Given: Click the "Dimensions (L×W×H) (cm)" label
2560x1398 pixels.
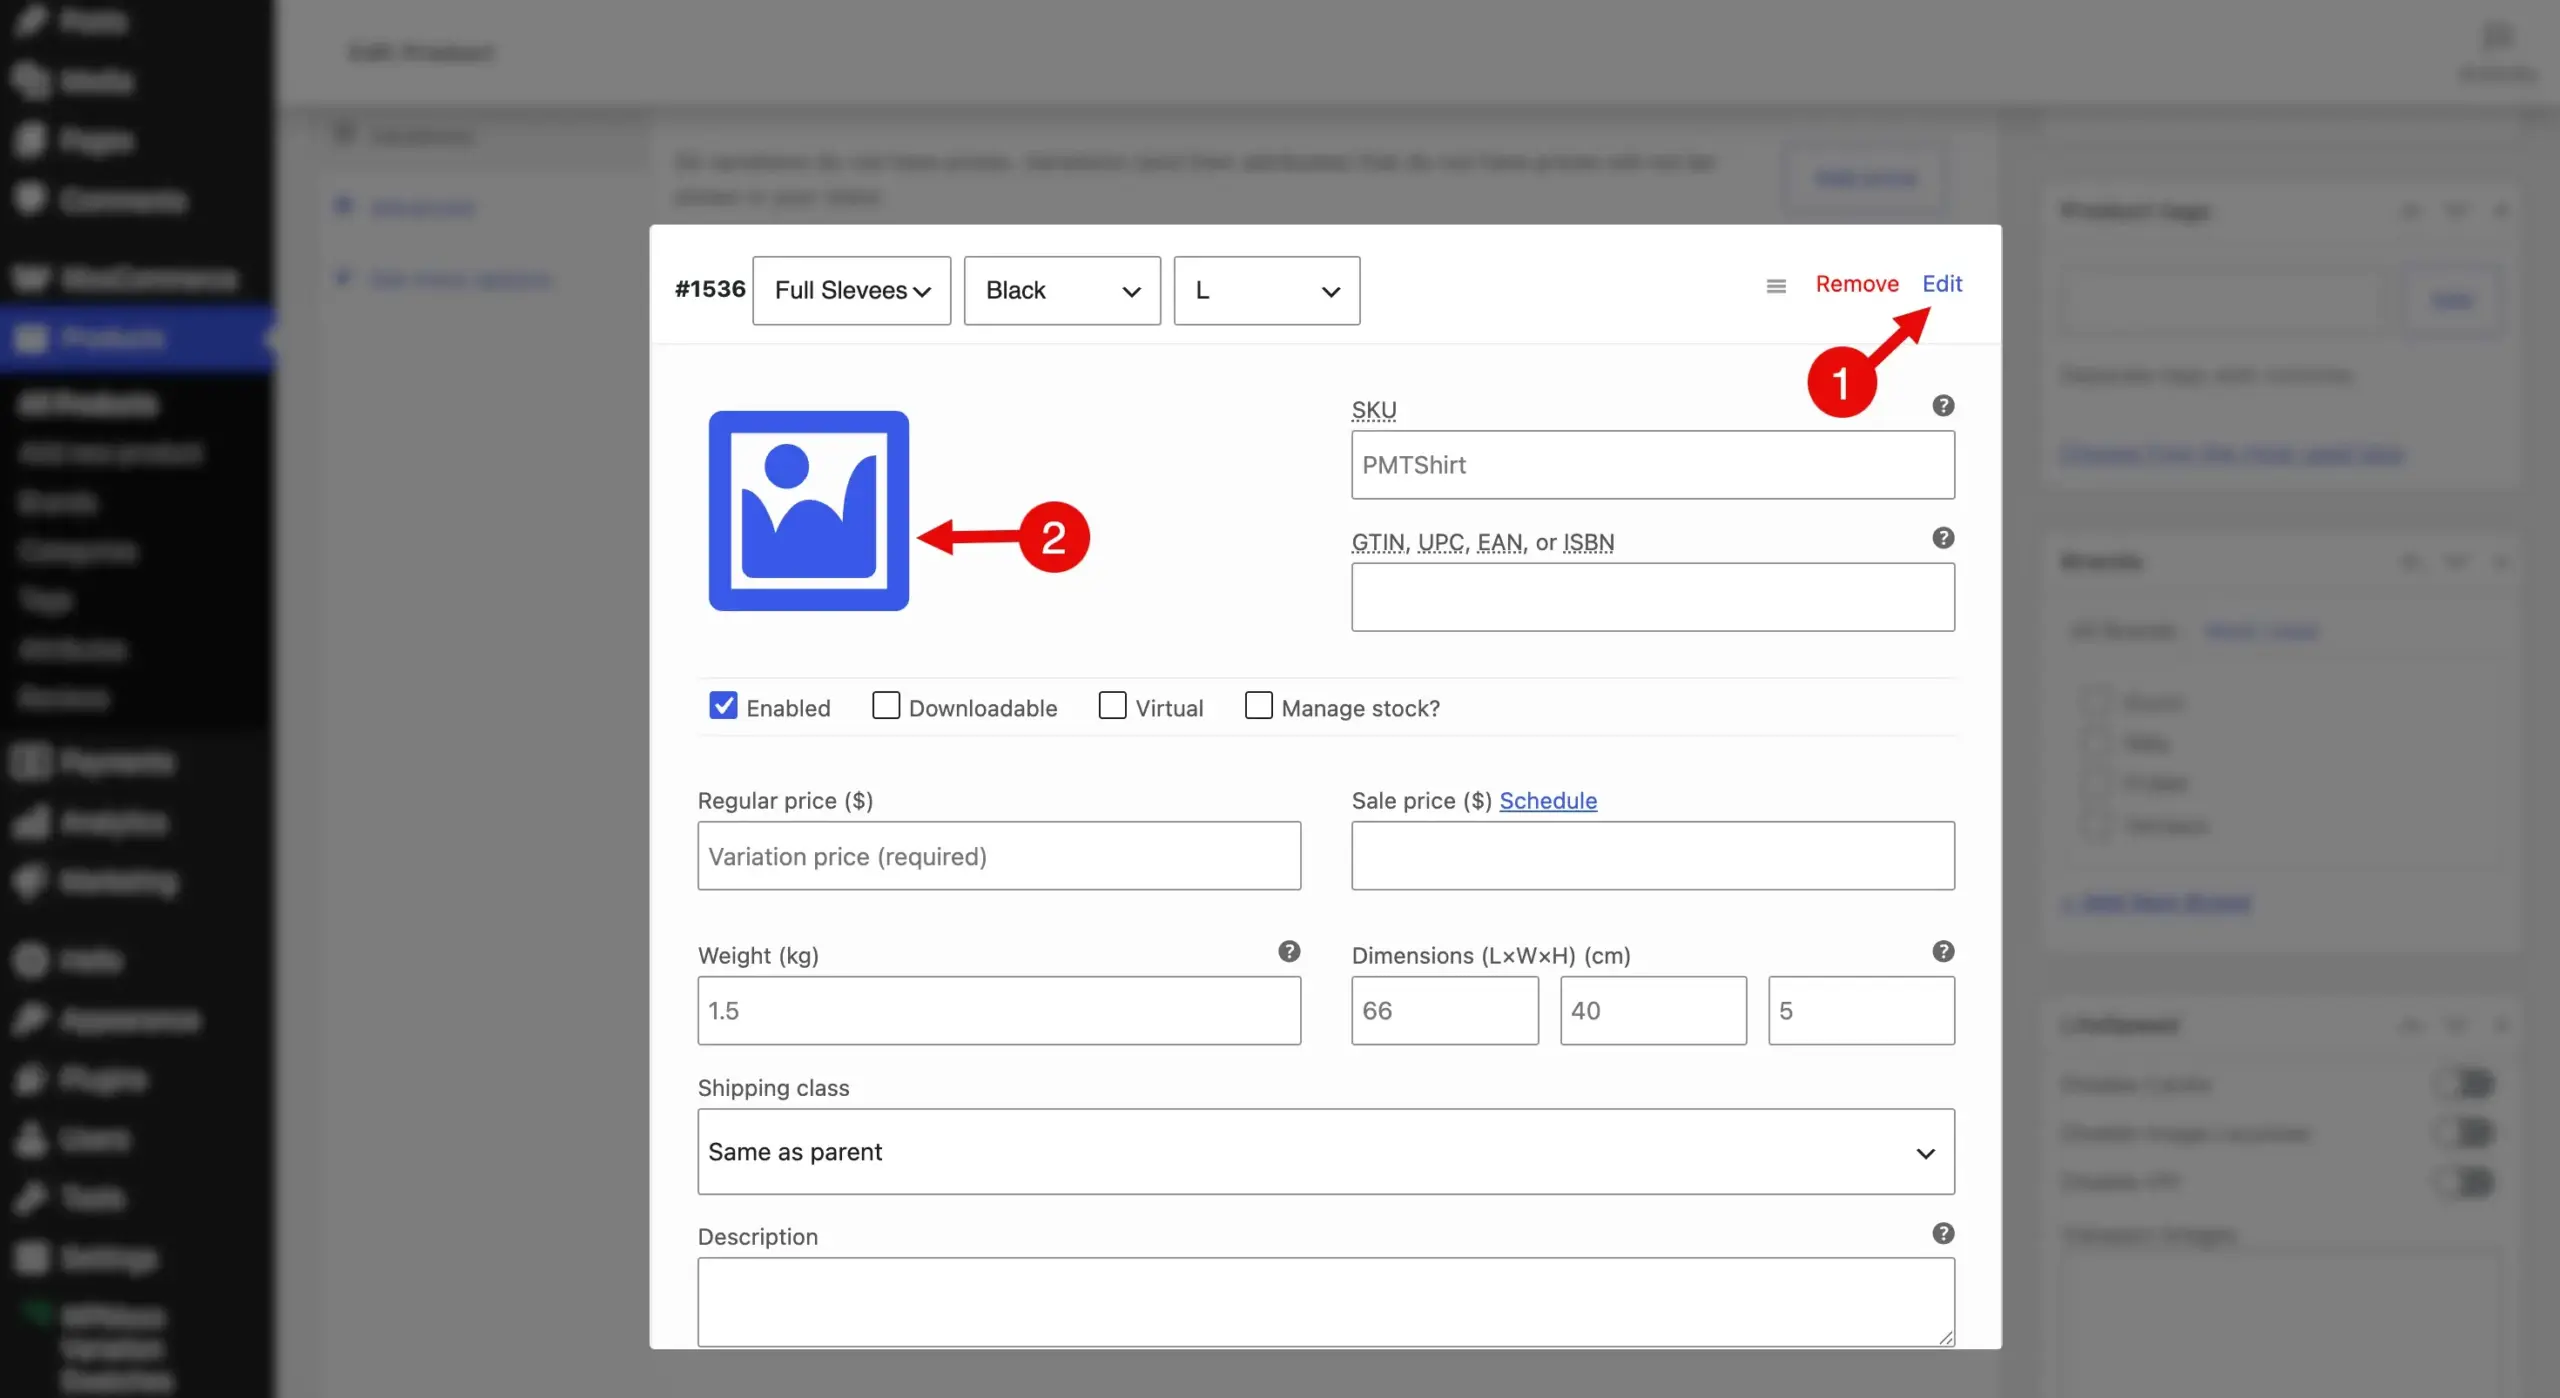Looking at the screenshot, I should pos(1491,956).
